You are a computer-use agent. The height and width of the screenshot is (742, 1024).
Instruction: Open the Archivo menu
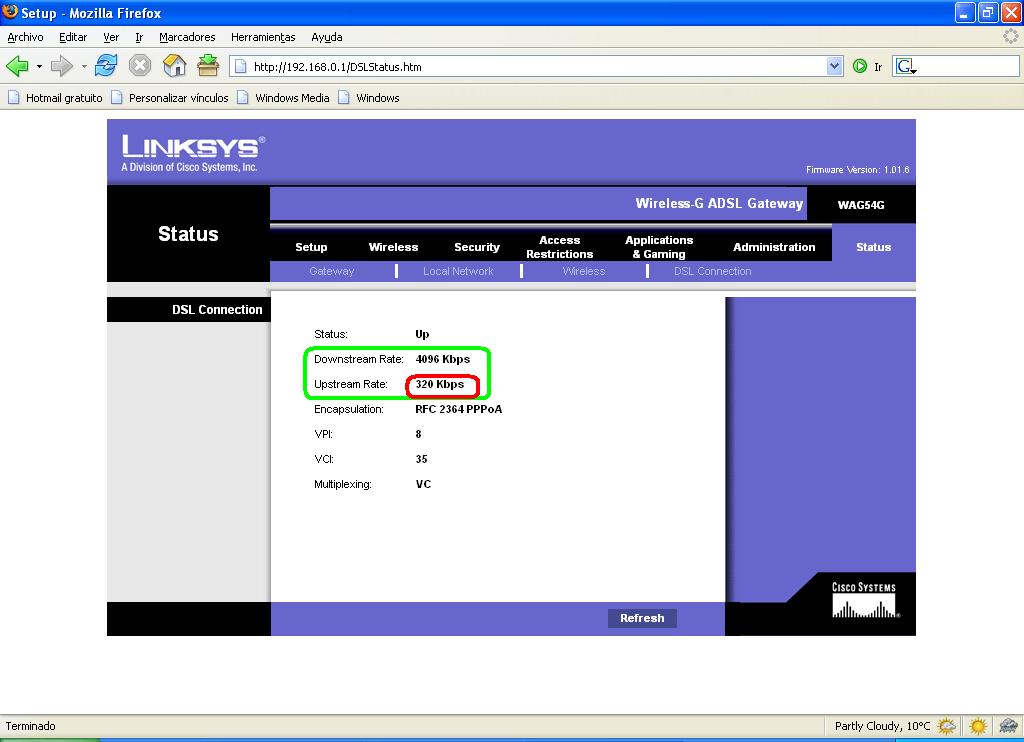click(x=25, y=37)
